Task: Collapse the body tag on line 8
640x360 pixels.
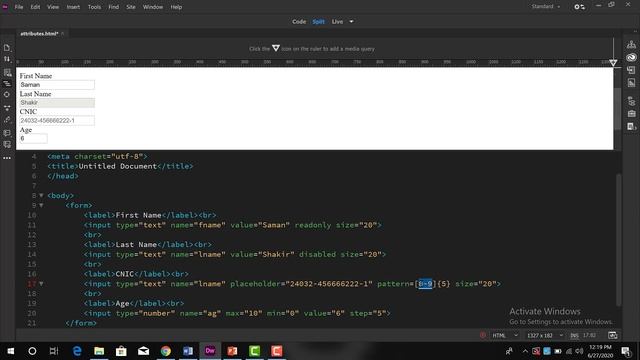Action: click(41, 196)
